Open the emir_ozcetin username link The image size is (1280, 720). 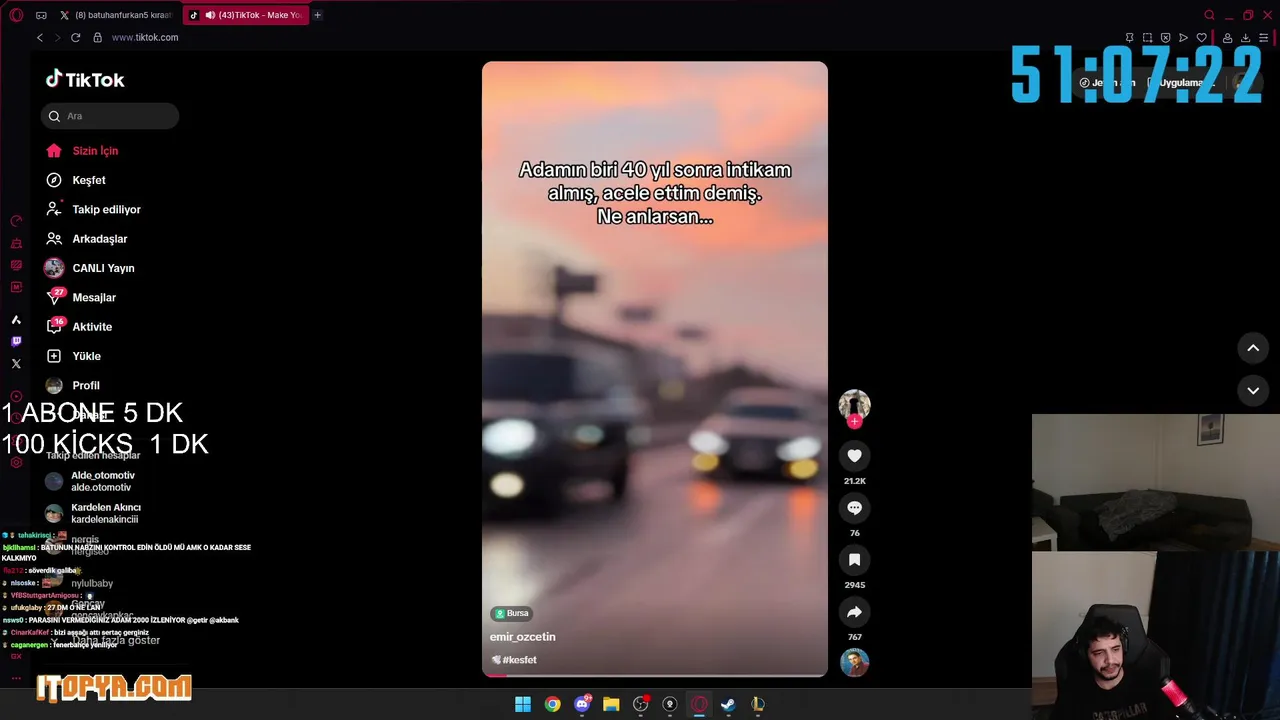click(x=522, y=637)
